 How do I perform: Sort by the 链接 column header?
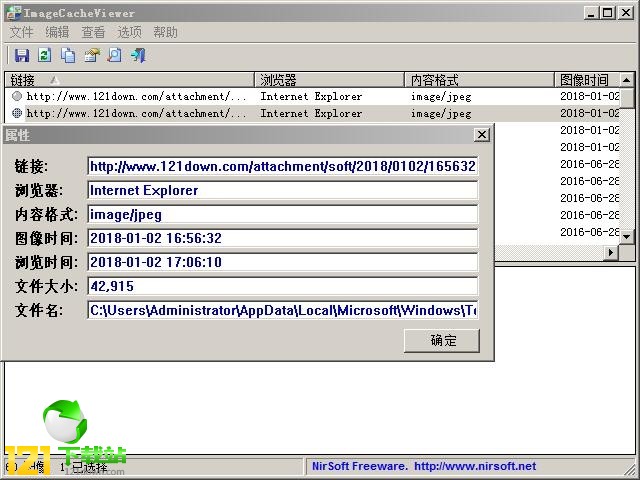click(129, 80)
